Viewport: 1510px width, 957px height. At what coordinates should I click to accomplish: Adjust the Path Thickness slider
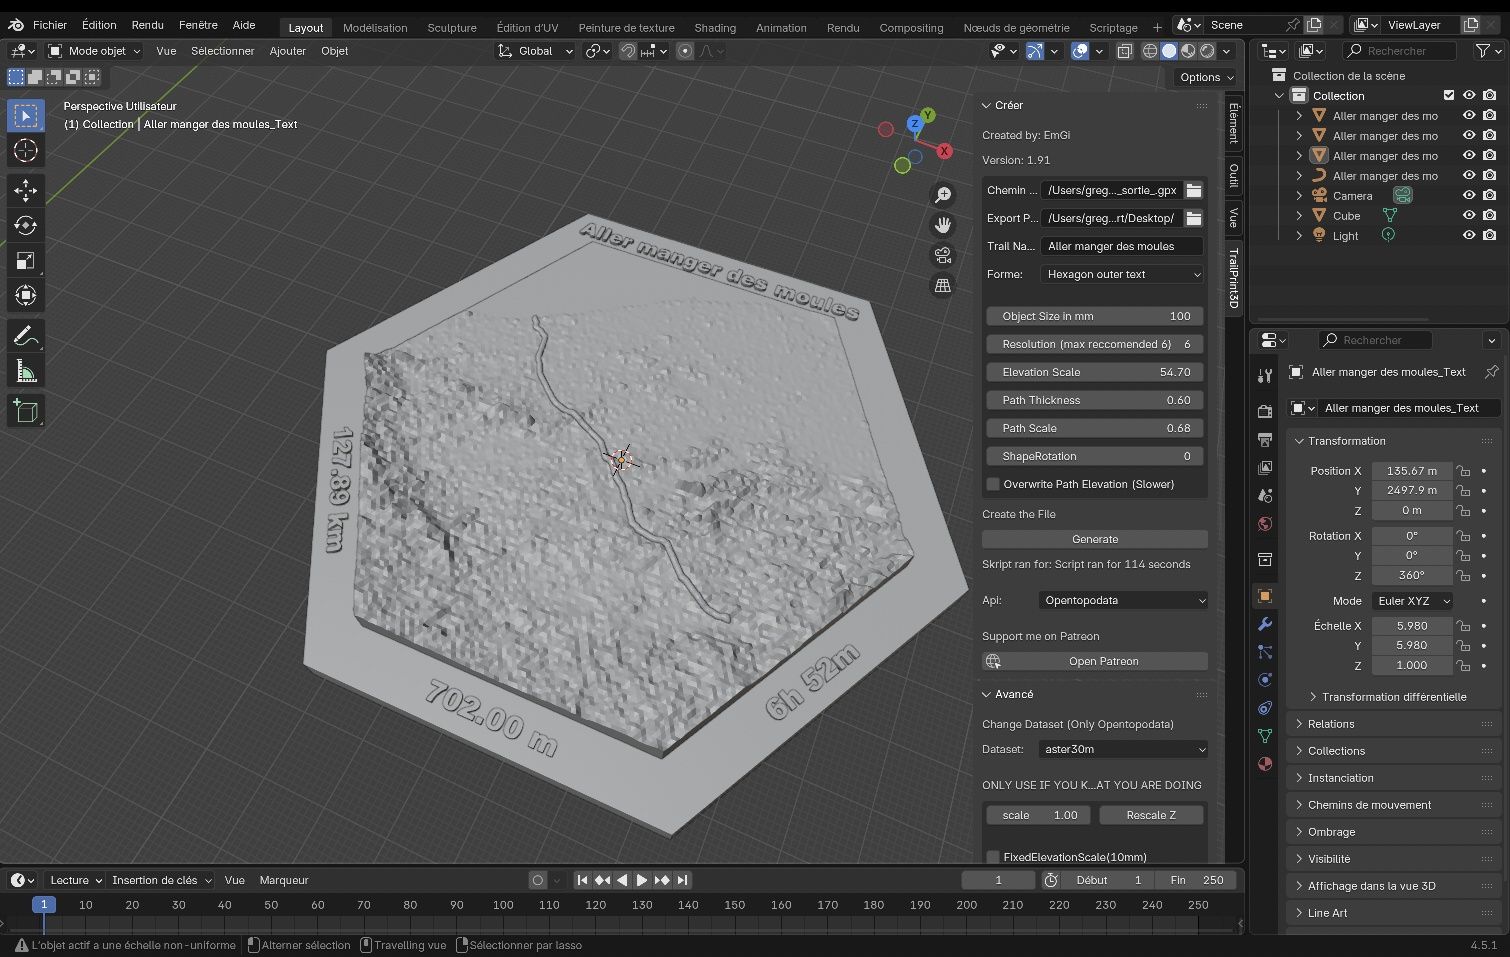click(1095, 400)
